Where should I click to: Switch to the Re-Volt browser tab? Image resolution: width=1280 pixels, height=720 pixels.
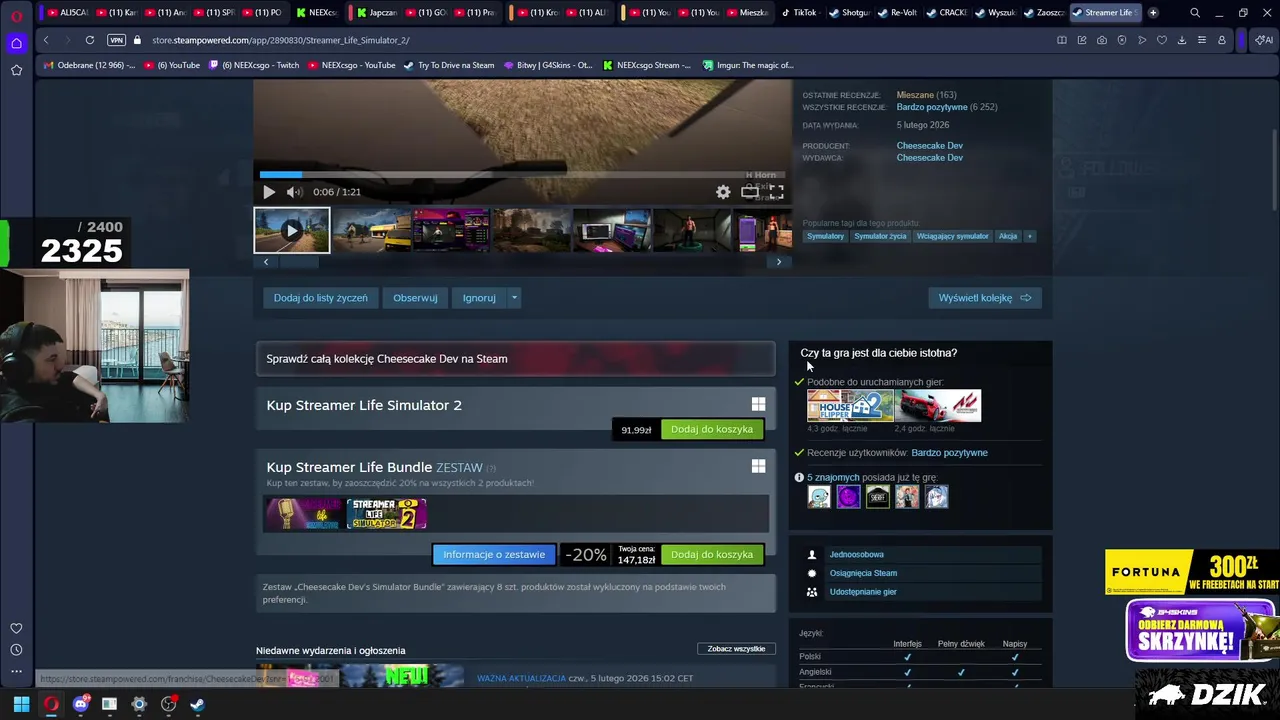(896, 13)
